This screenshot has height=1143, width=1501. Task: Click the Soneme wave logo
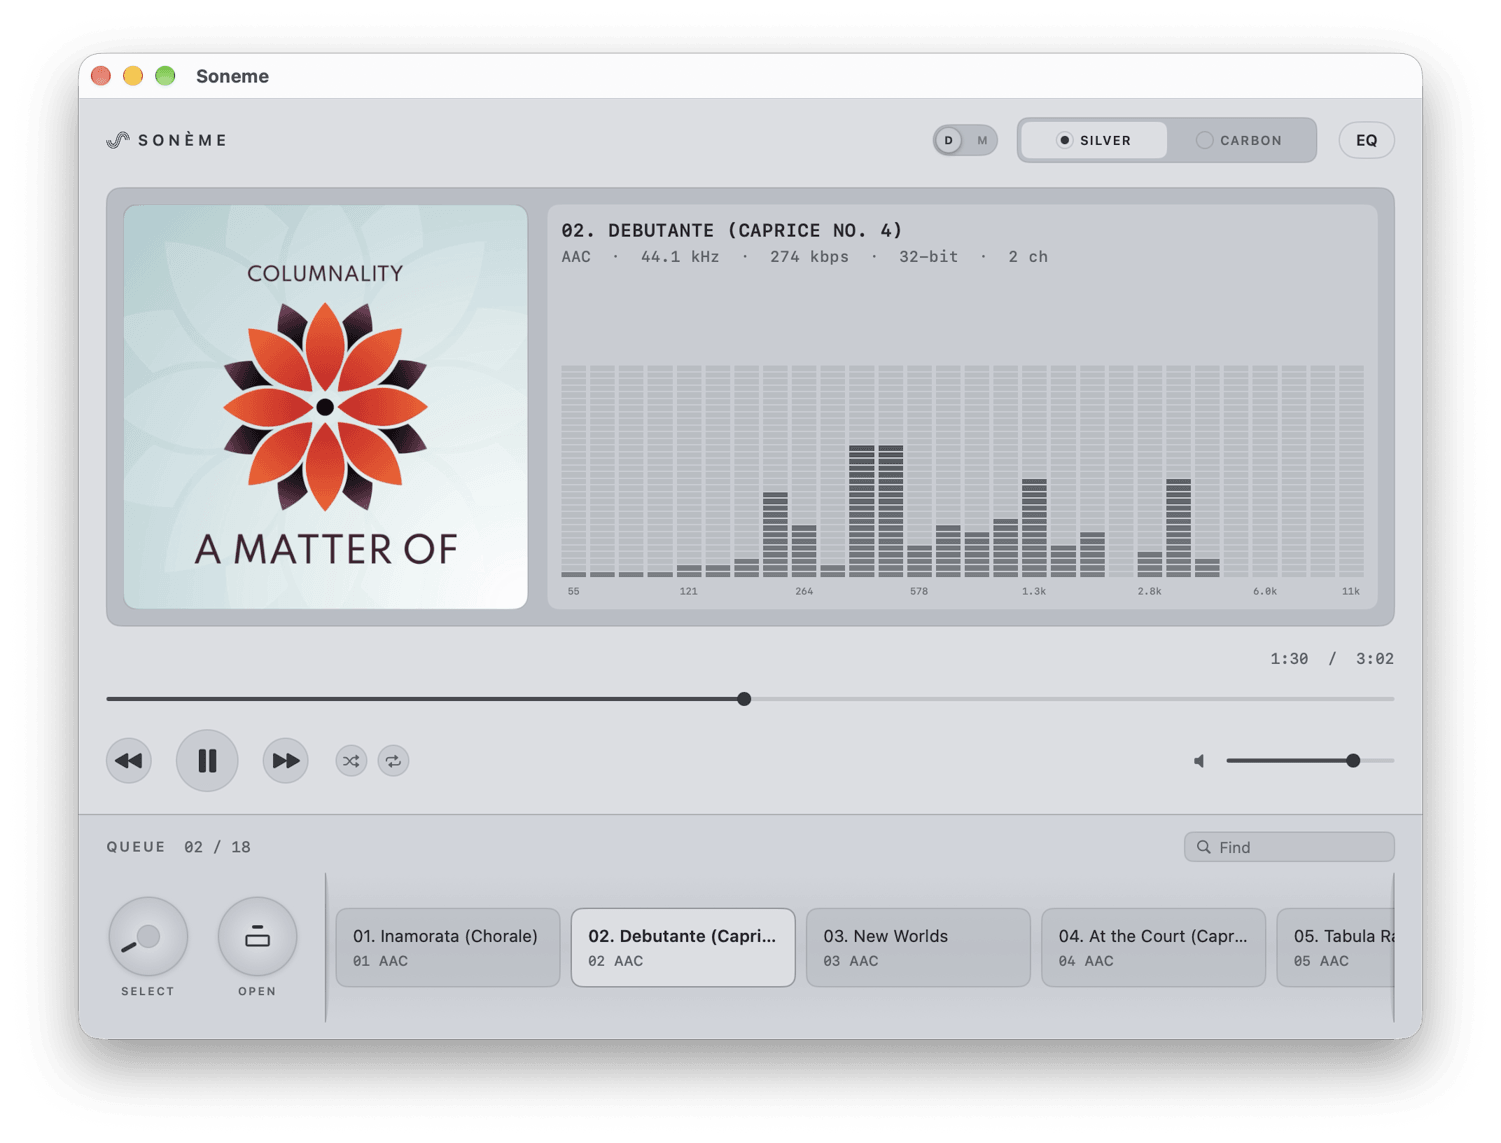pyautogui.click(x=118, y=140)
